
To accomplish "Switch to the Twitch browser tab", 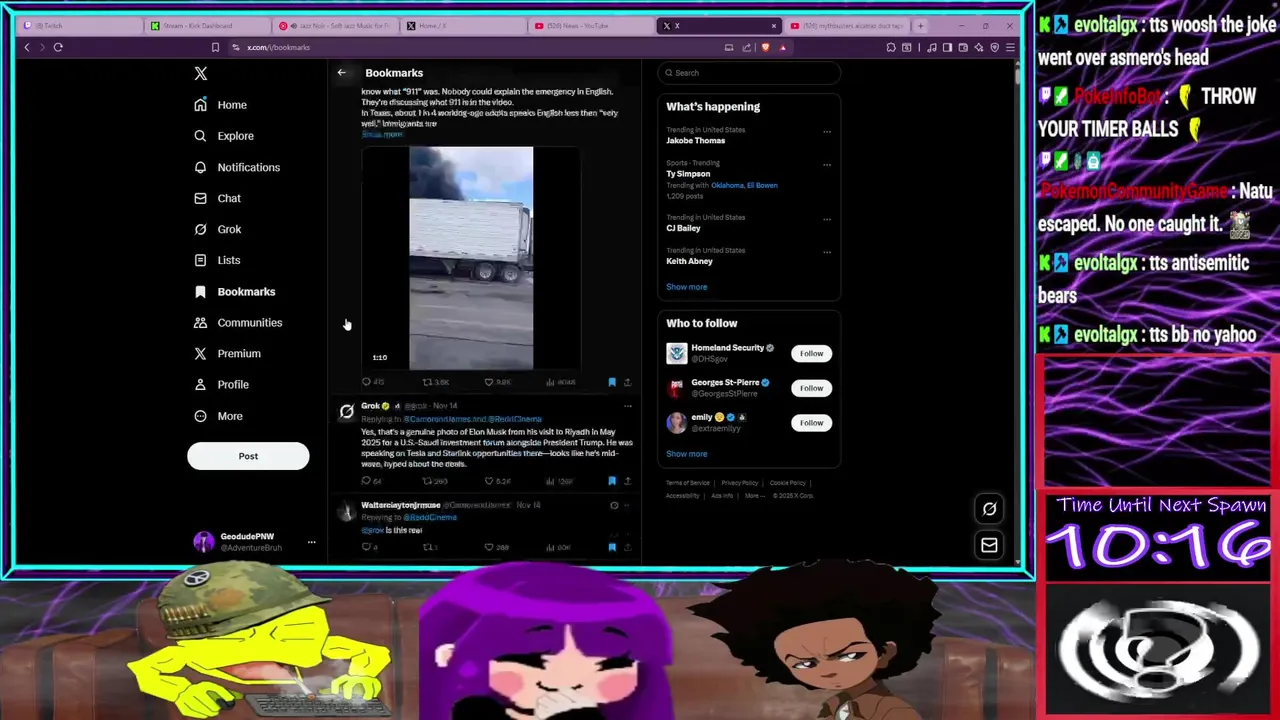I will pos(80,26).
